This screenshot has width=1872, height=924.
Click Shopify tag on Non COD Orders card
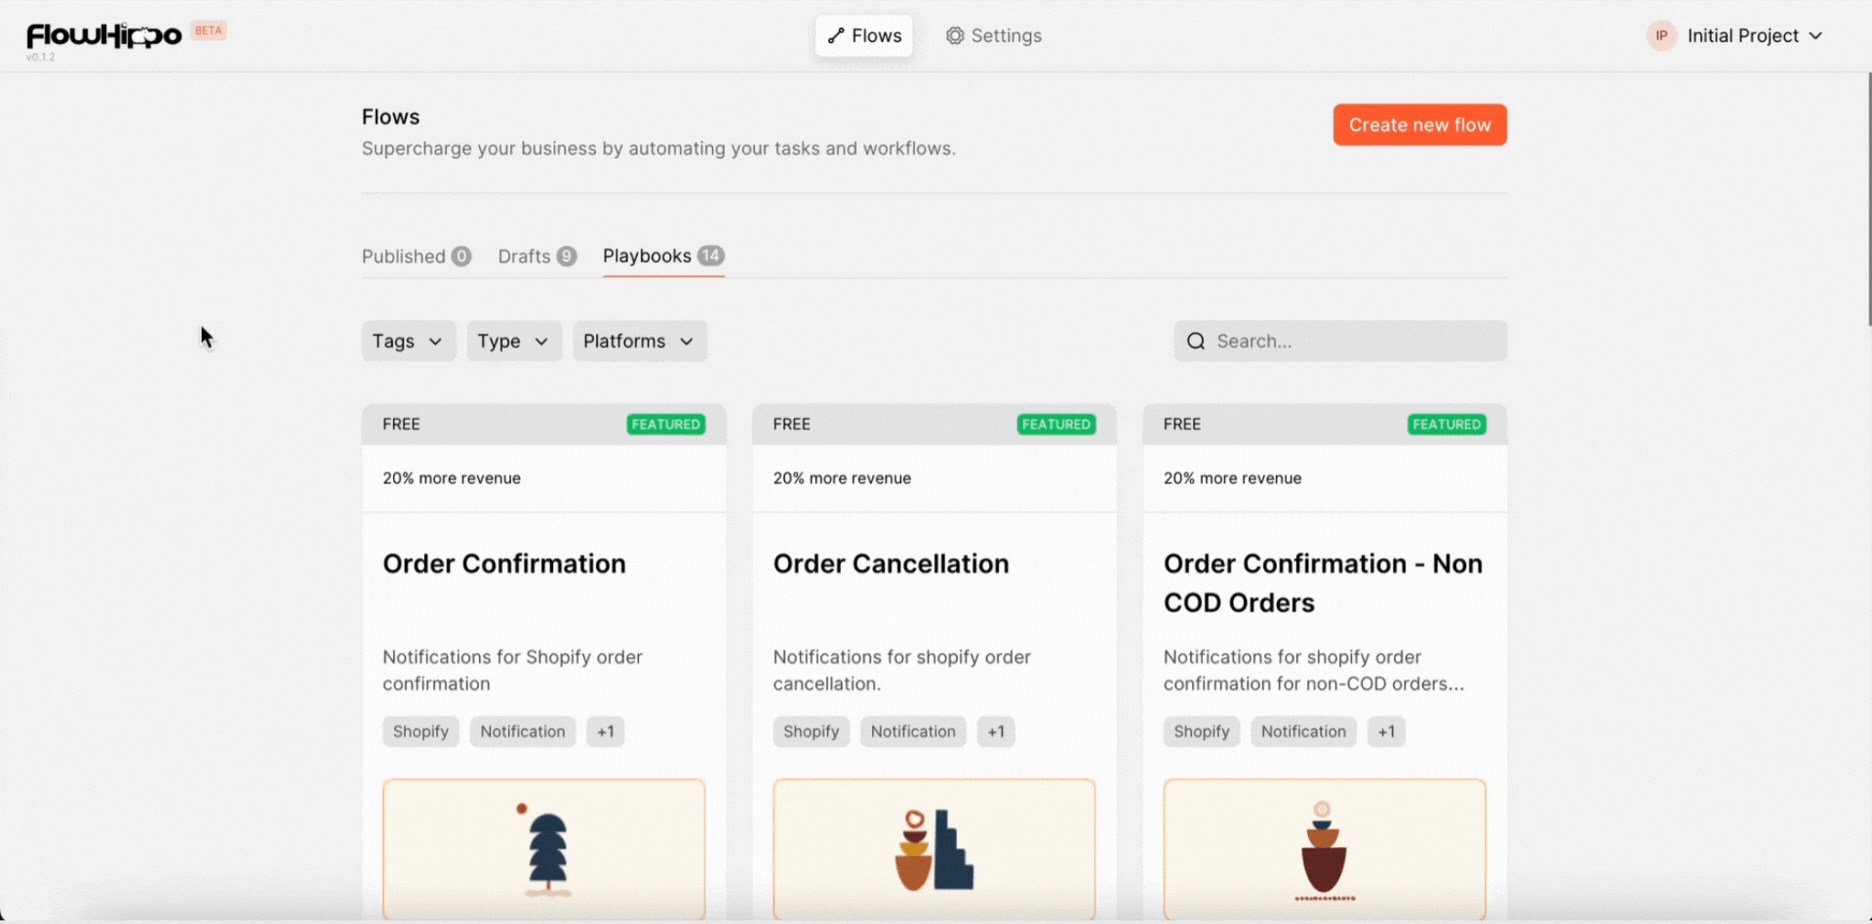click(x=1202, y=731)
